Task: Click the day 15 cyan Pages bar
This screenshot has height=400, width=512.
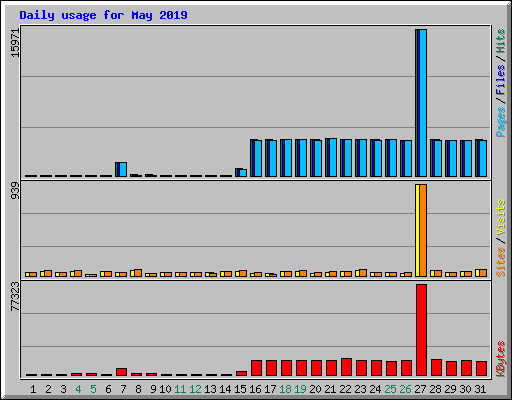Action: (243, 173)
